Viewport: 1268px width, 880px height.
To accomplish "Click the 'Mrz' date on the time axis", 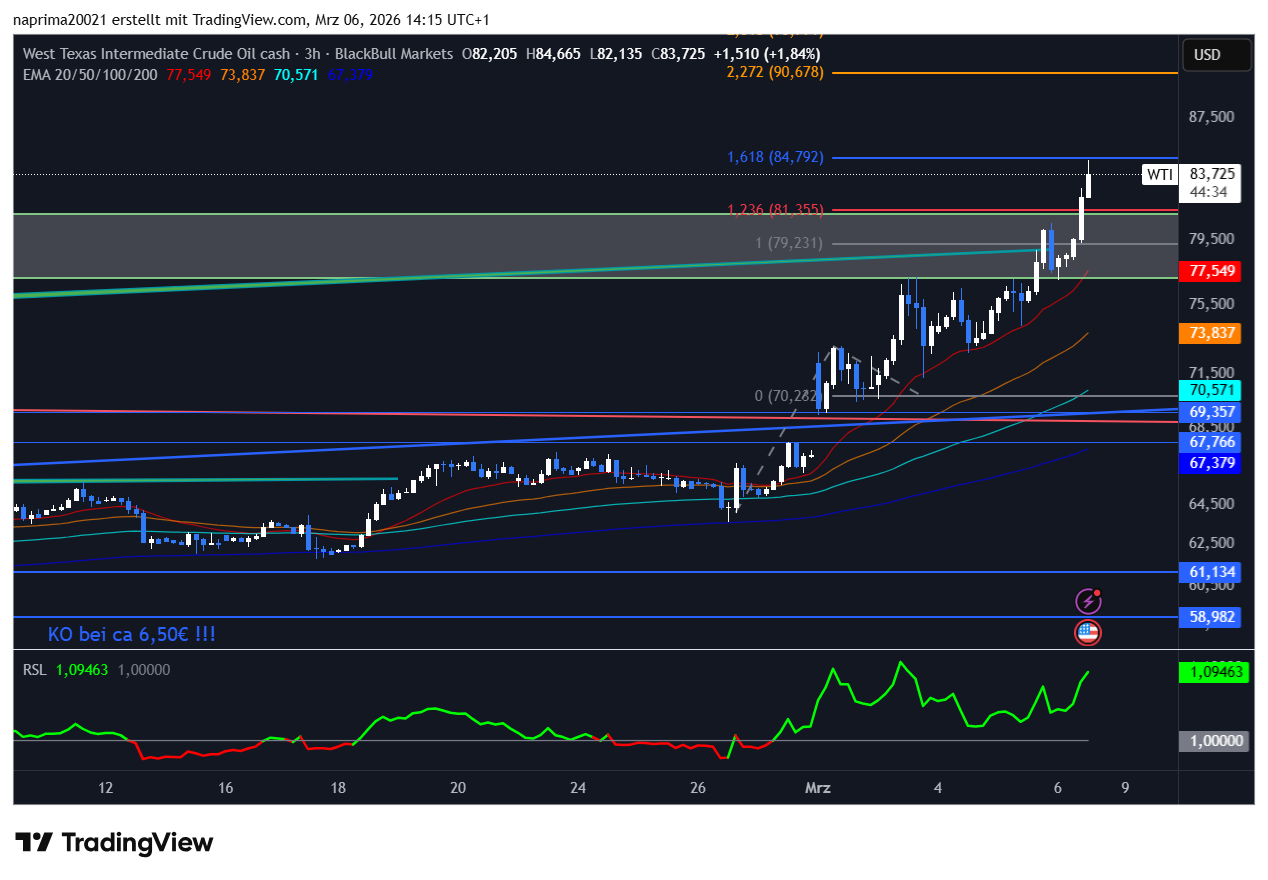I will pyautogui.click(x=817, y=788).
